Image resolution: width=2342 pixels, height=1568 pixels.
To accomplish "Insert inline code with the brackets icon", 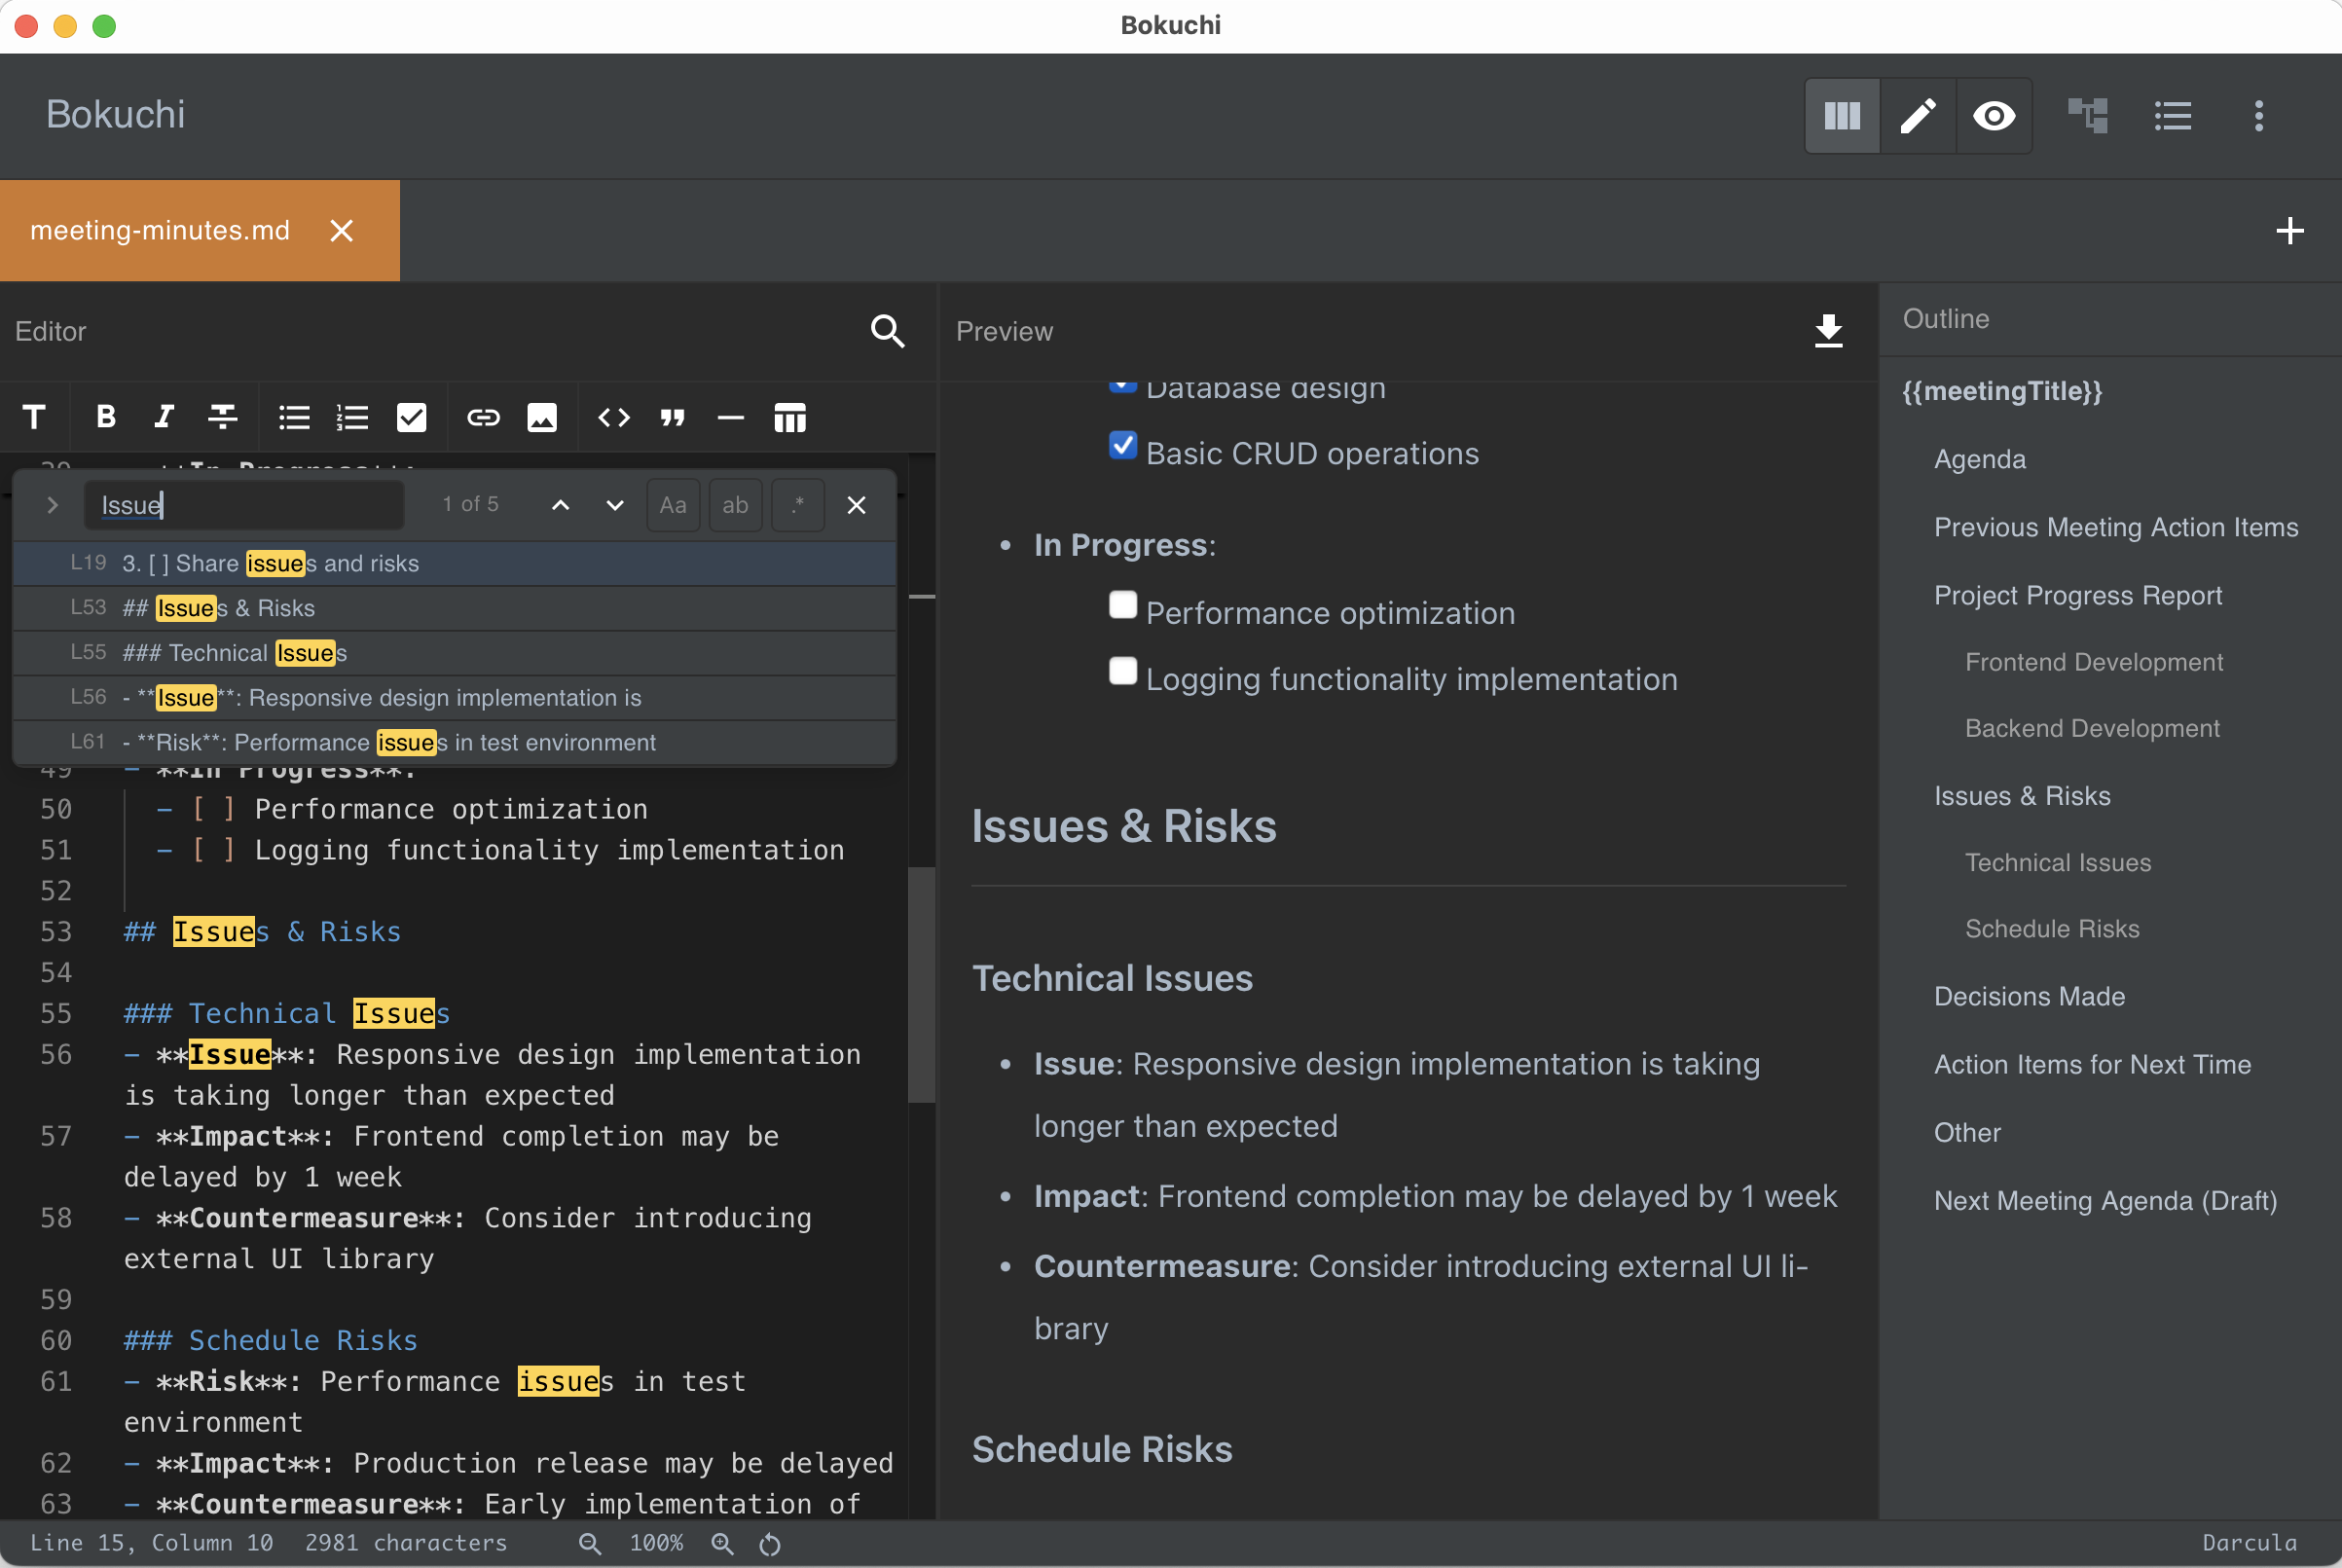I will coord(613,417).
